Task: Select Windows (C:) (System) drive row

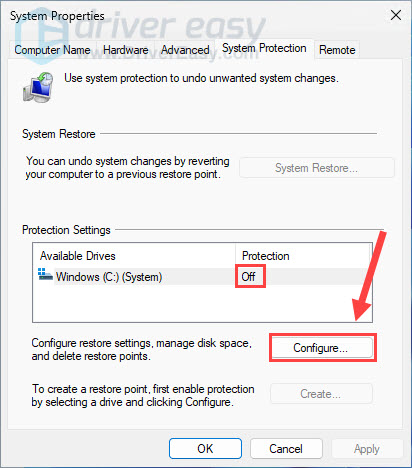Action: pos(202,276)
